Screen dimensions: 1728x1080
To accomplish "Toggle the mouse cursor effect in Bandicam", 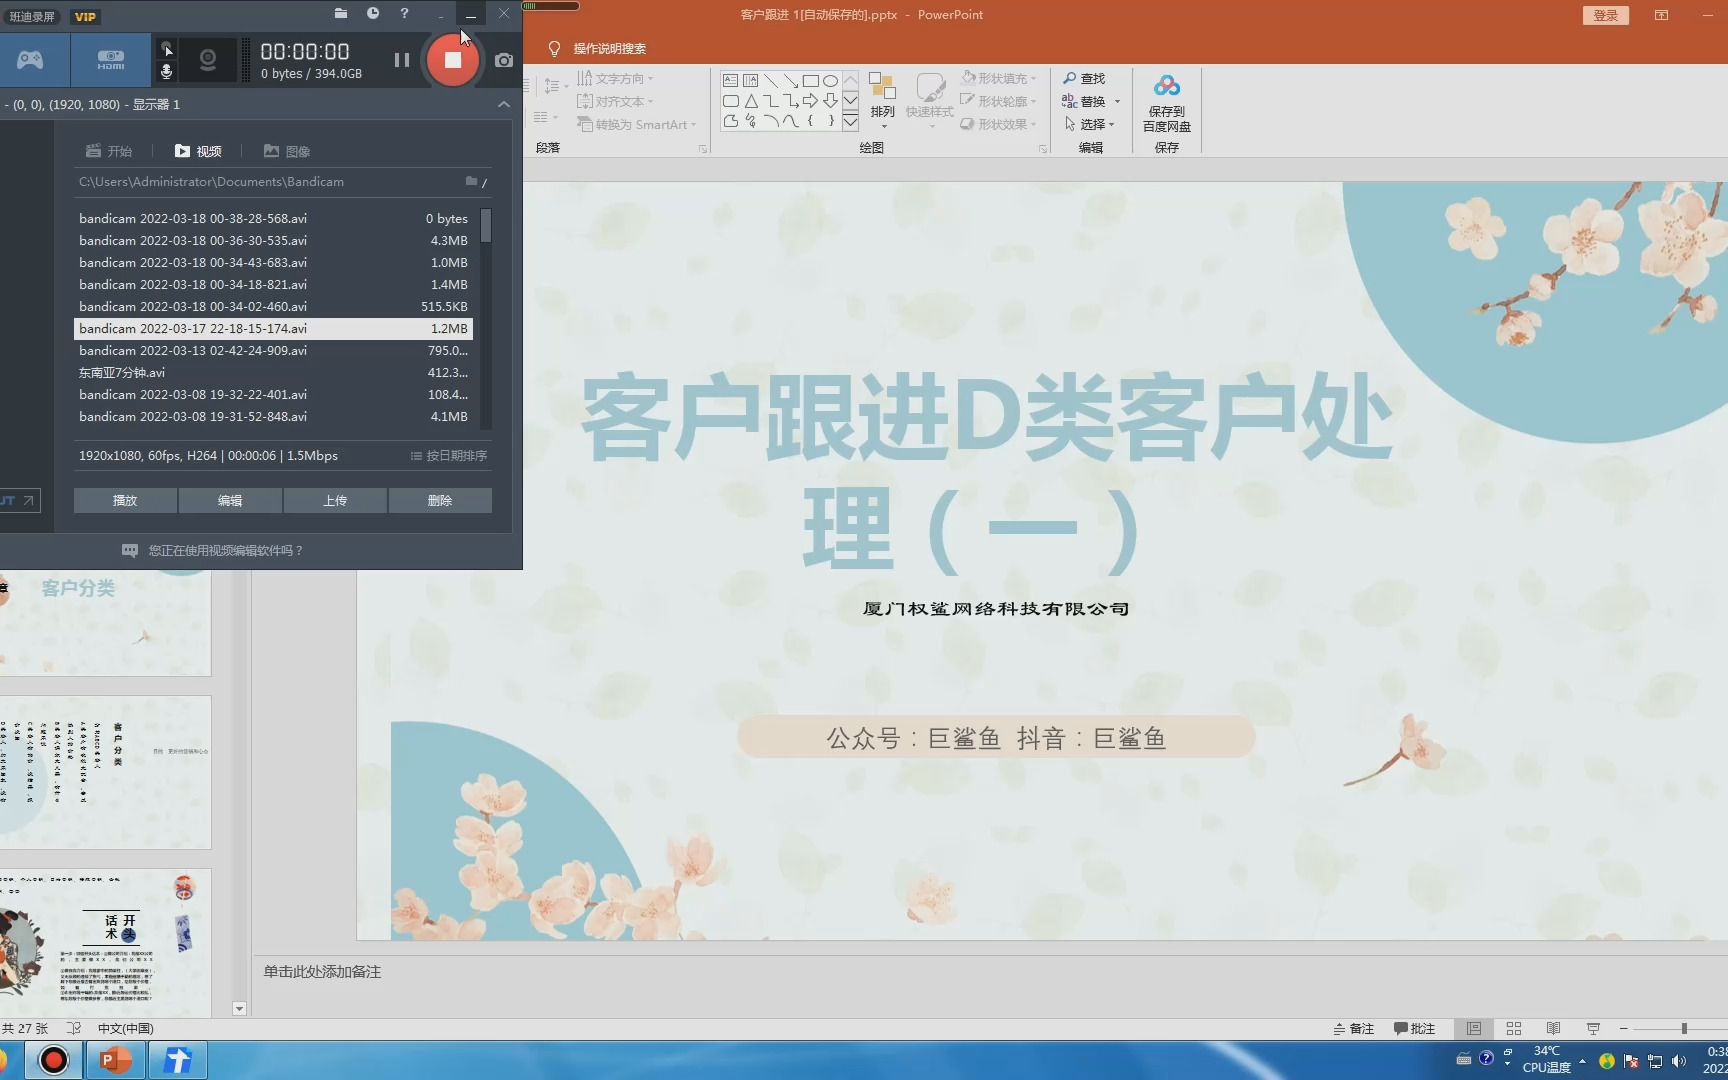I will coord(167,49).
